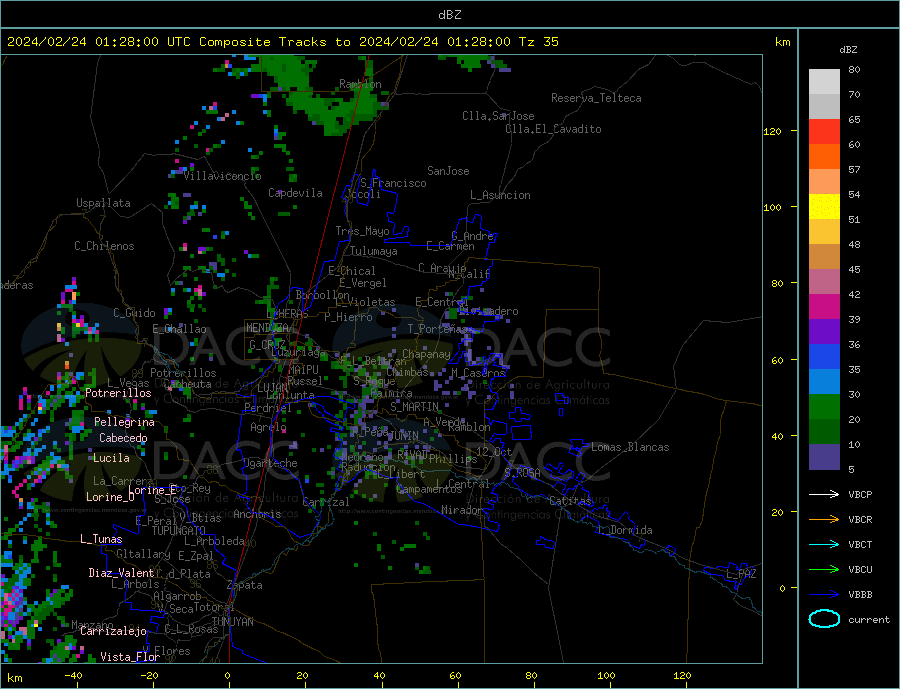Click the Uspallata label on the map
Screen dimensions: 900x689
coord(103,203)
